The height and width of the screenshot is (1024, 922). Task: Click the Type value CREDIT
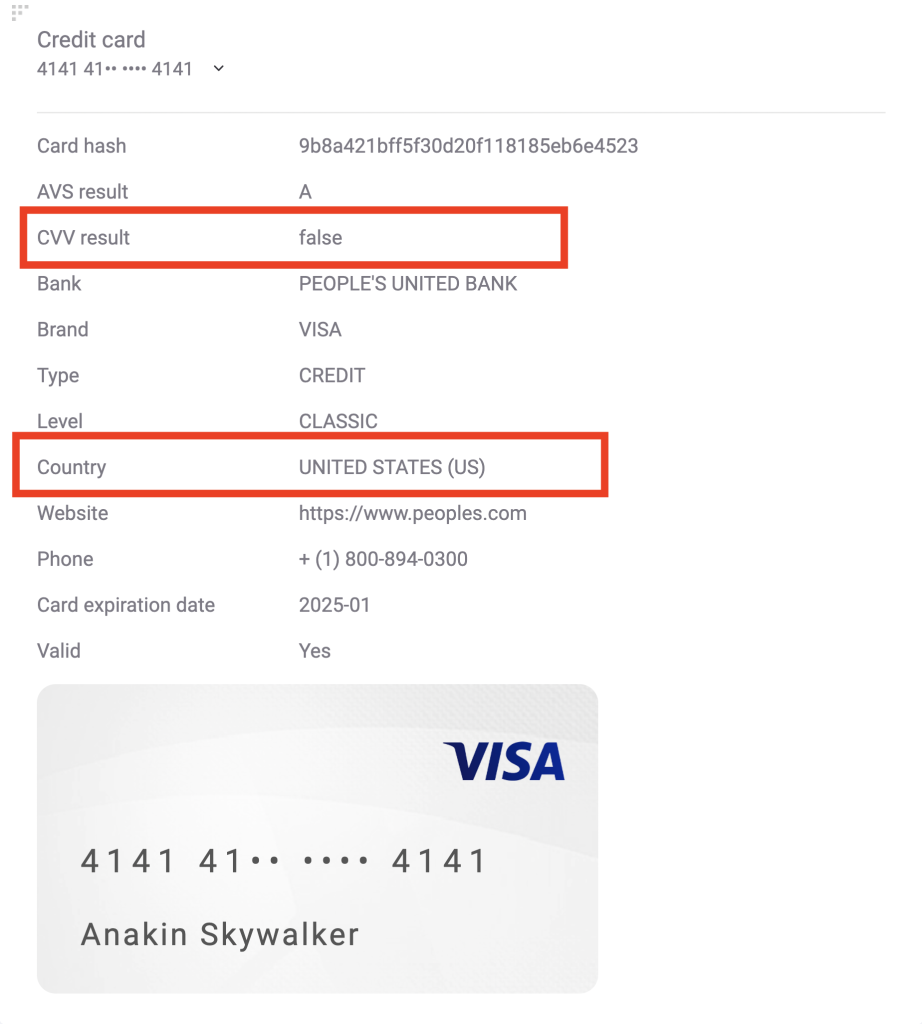332,376
